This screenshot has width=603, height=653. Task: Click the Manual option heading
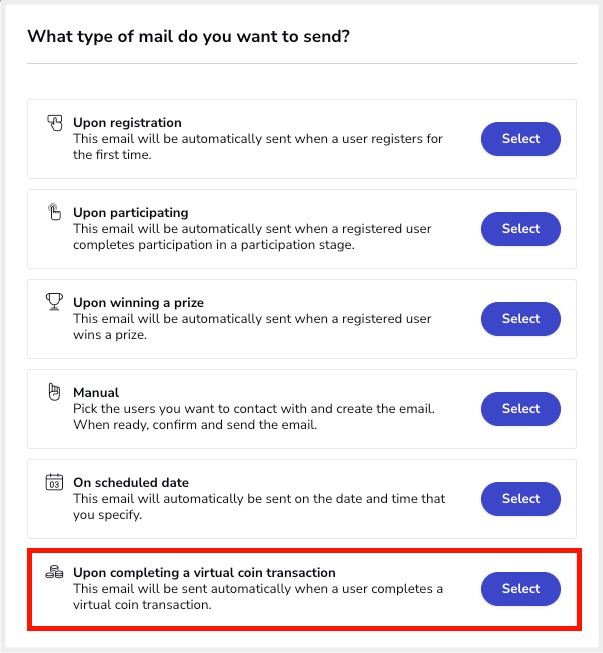click(x=96, y=393)
